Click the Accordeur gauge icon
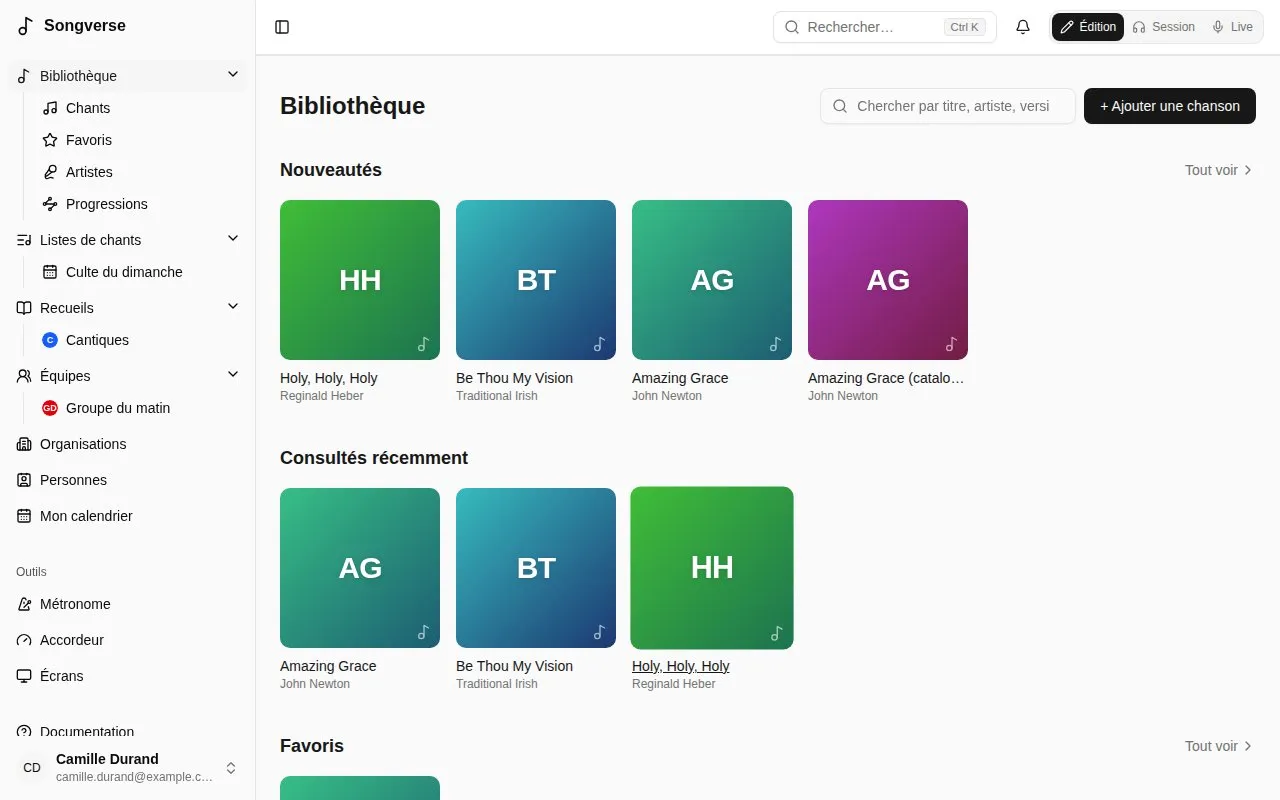This screenshot has height=800, width=1280. [24, 640]
